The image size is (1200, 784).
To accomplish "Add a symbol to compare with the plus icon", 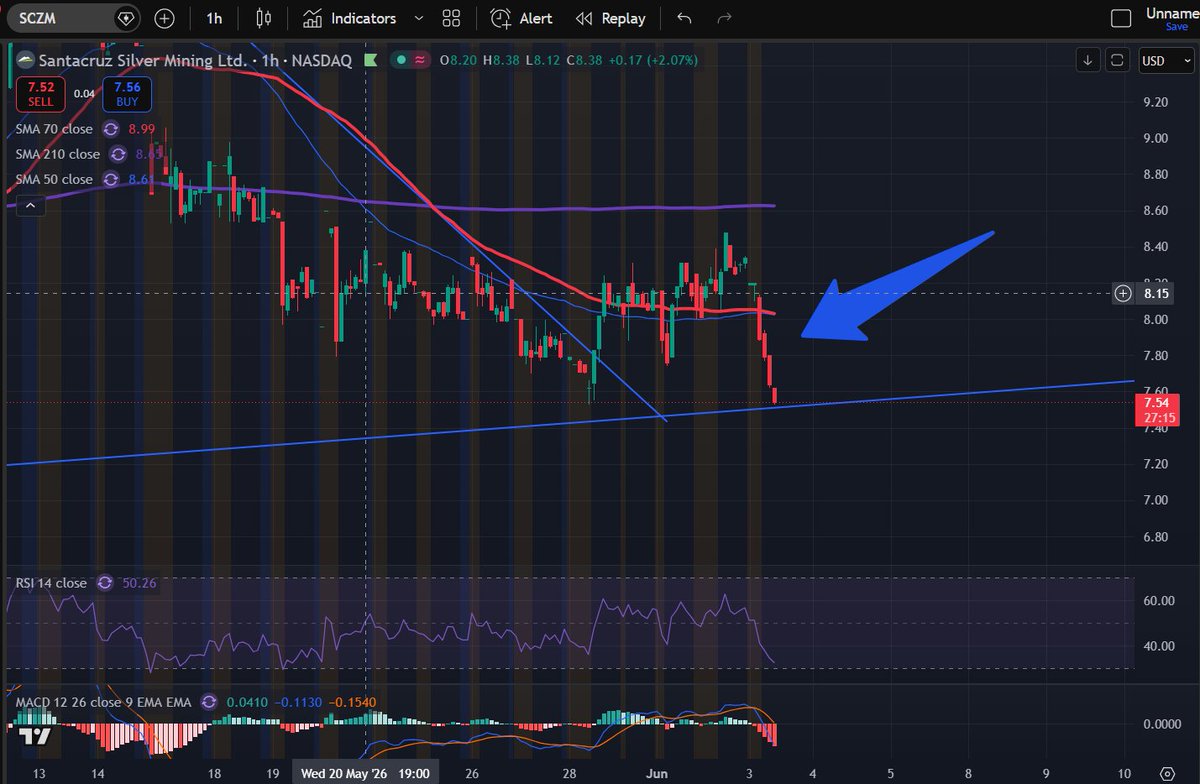I will 164,18.
